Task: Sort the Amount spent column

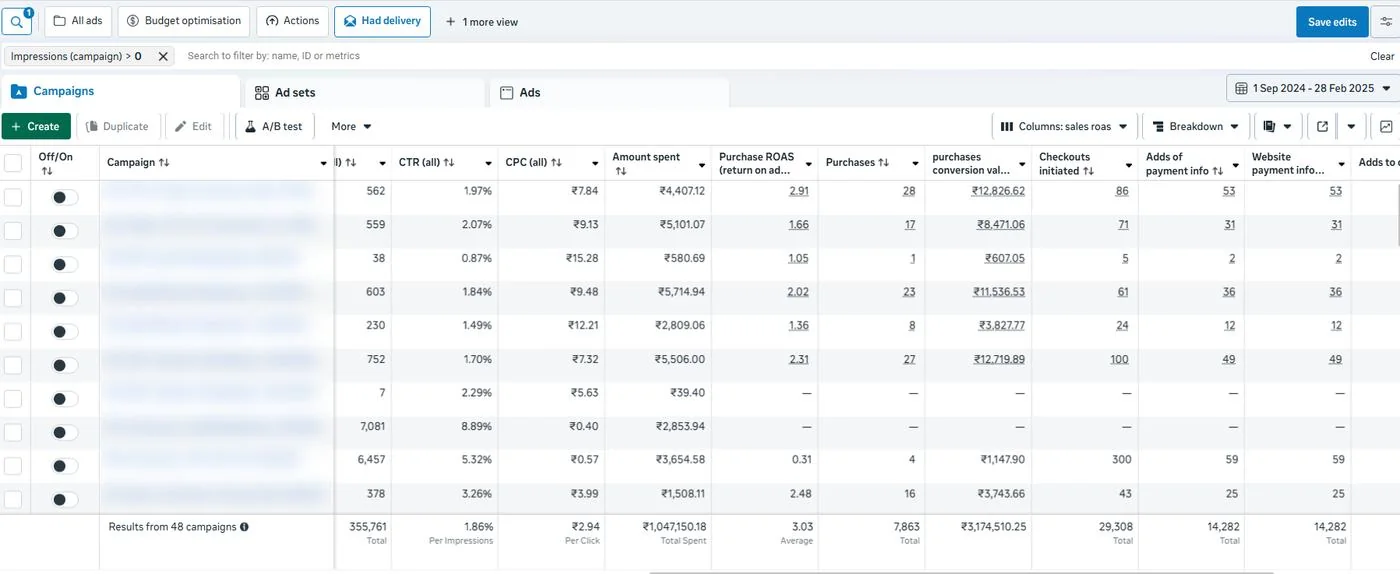Action: coord(620,172)
